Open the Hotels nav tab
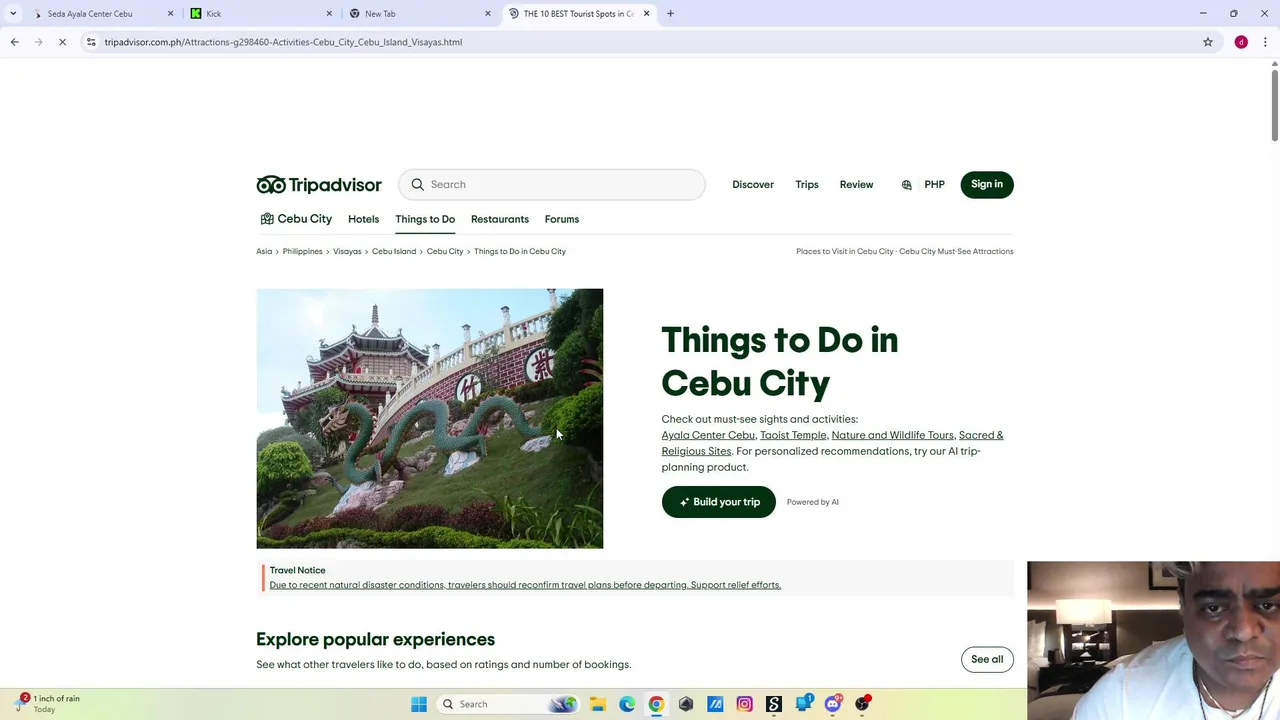 (363, 219)
